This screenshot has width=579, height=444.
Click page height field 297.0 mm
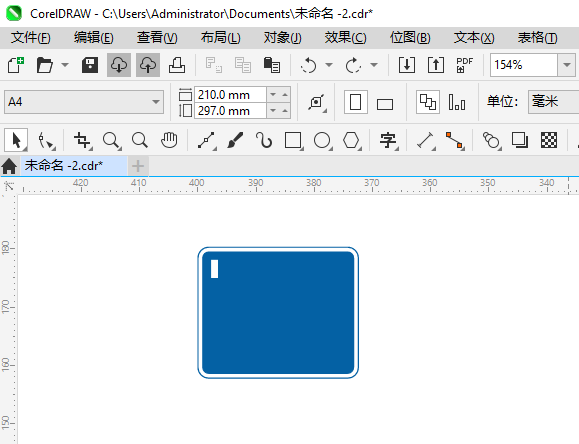point(230,110)
